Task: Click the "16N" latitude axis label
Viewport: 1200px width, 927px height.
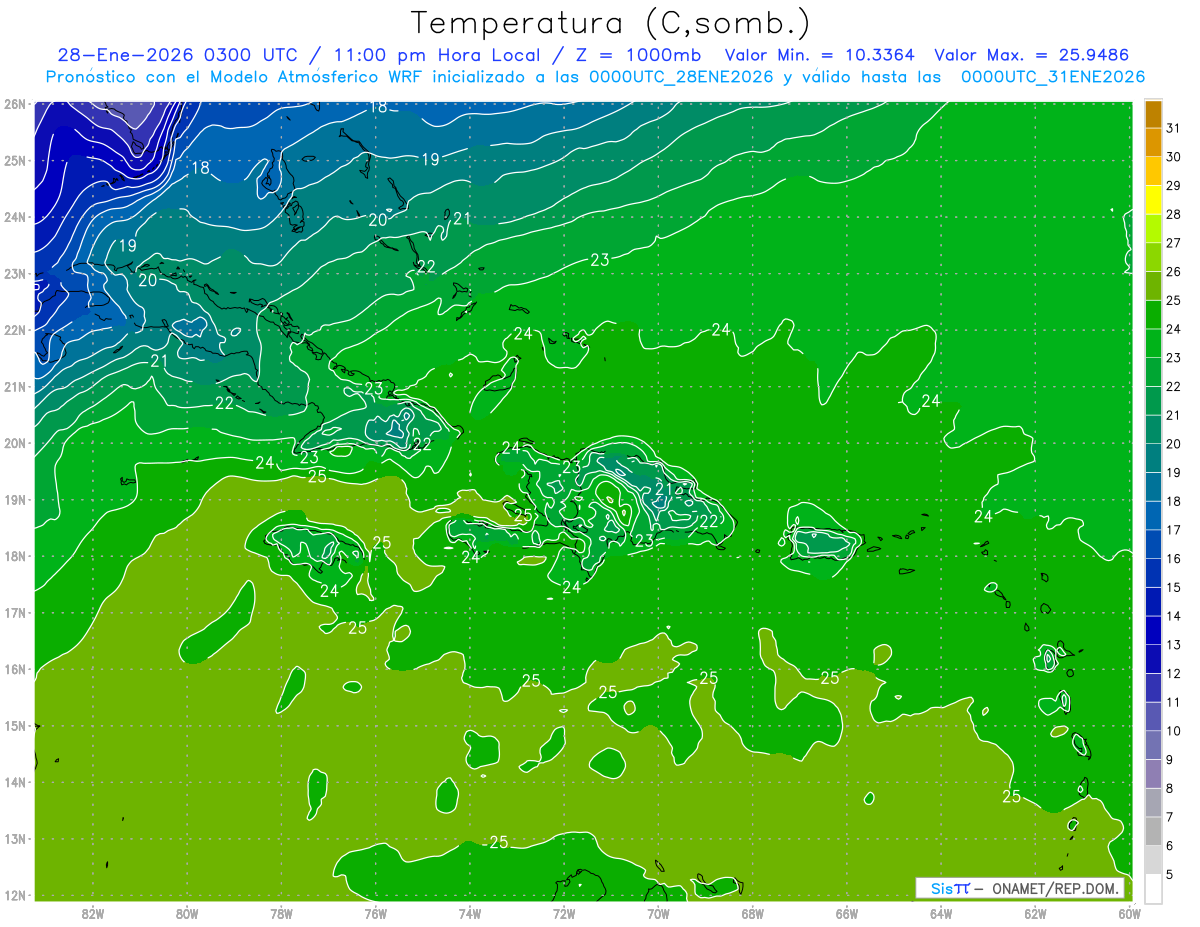Action: [x=14, y=669]
